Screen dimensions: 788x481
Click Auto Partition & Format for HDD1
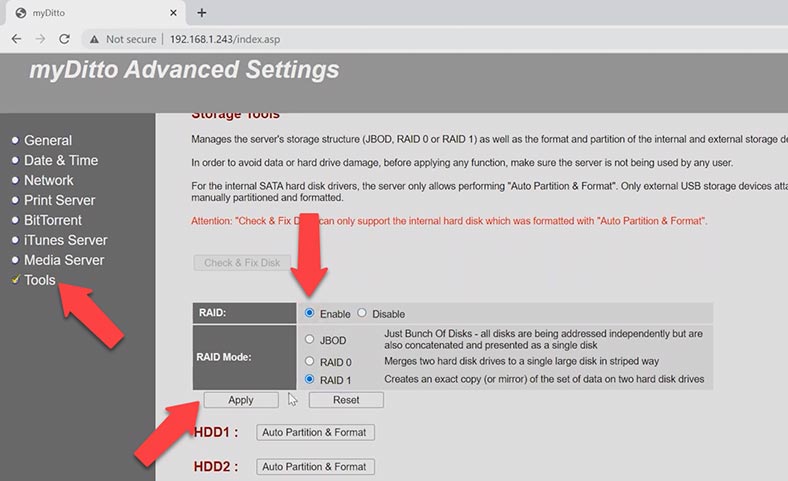315,432
